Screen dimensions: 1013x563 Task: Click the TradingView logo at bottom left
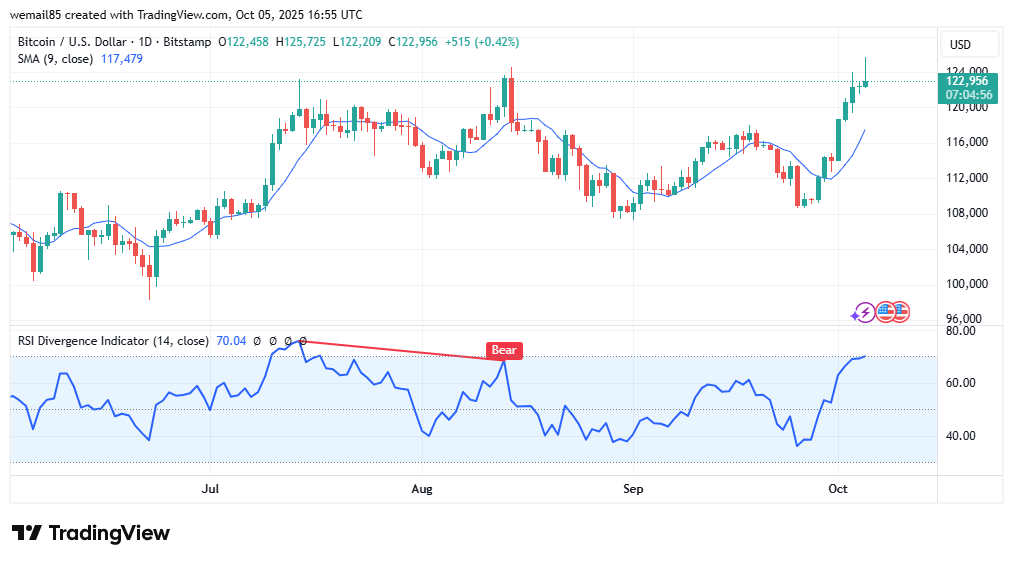click(90, 533)
